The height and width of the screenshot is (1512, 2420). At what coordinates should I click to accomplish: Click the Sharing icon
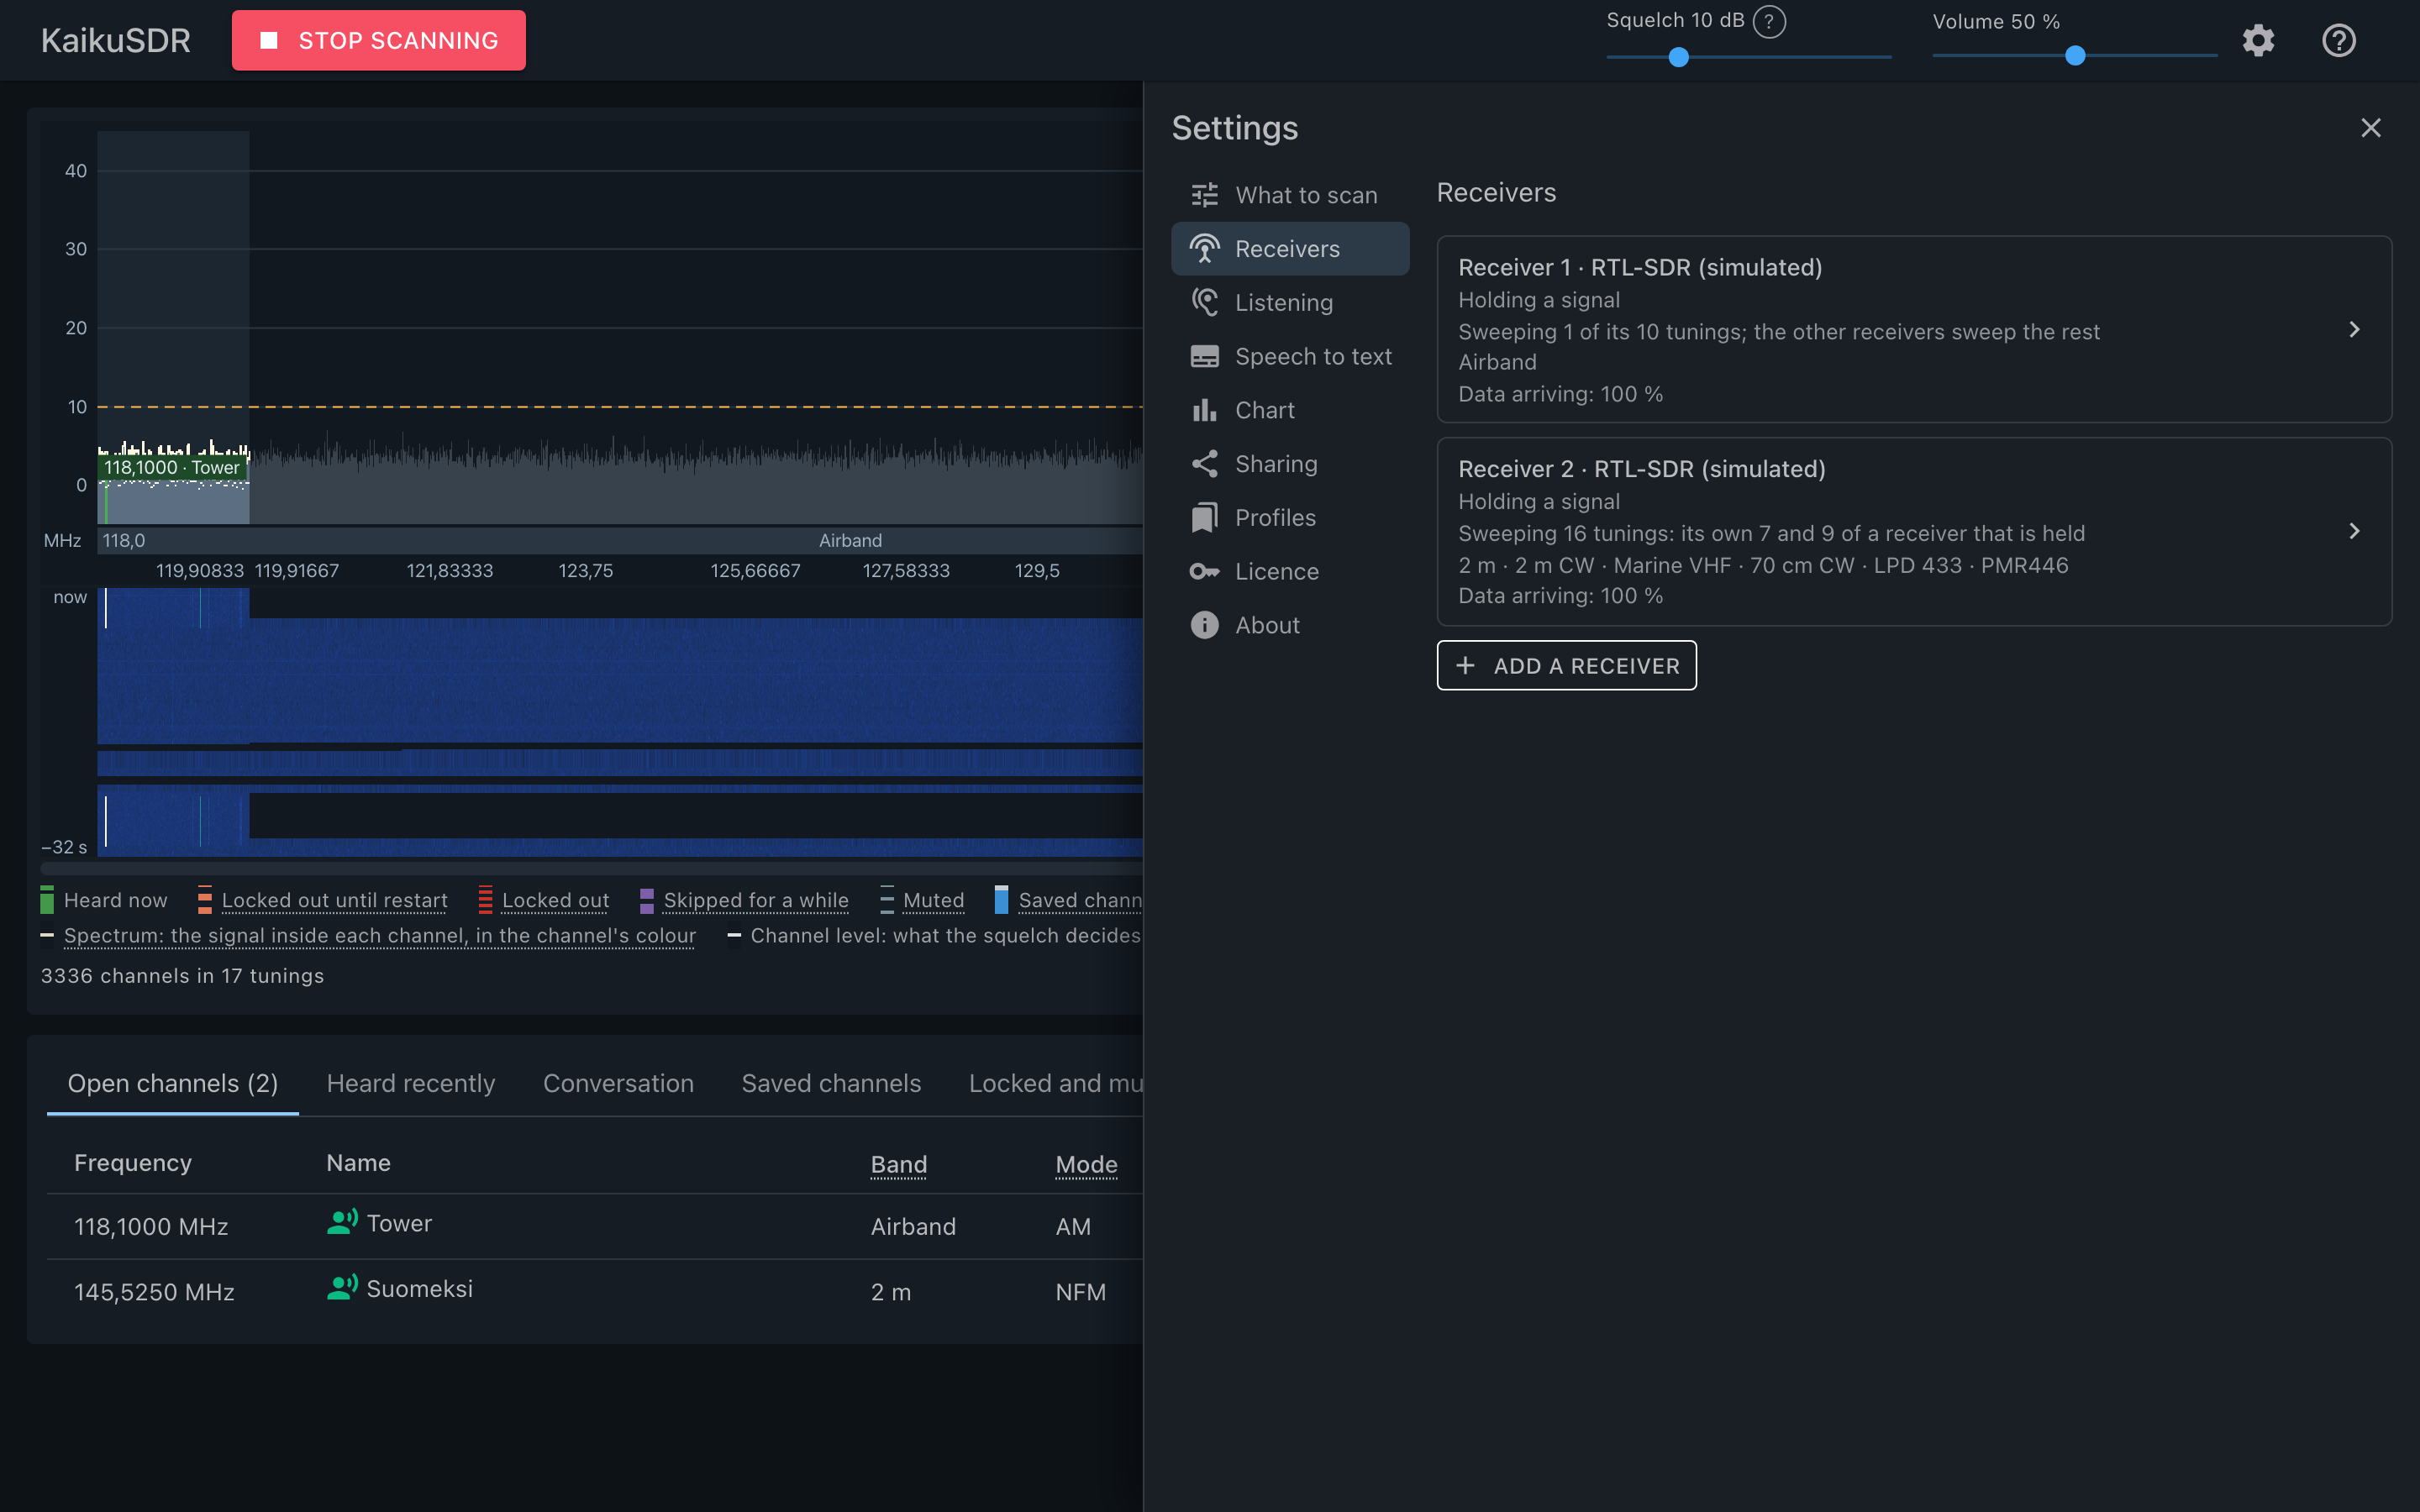click(1204, 464)
